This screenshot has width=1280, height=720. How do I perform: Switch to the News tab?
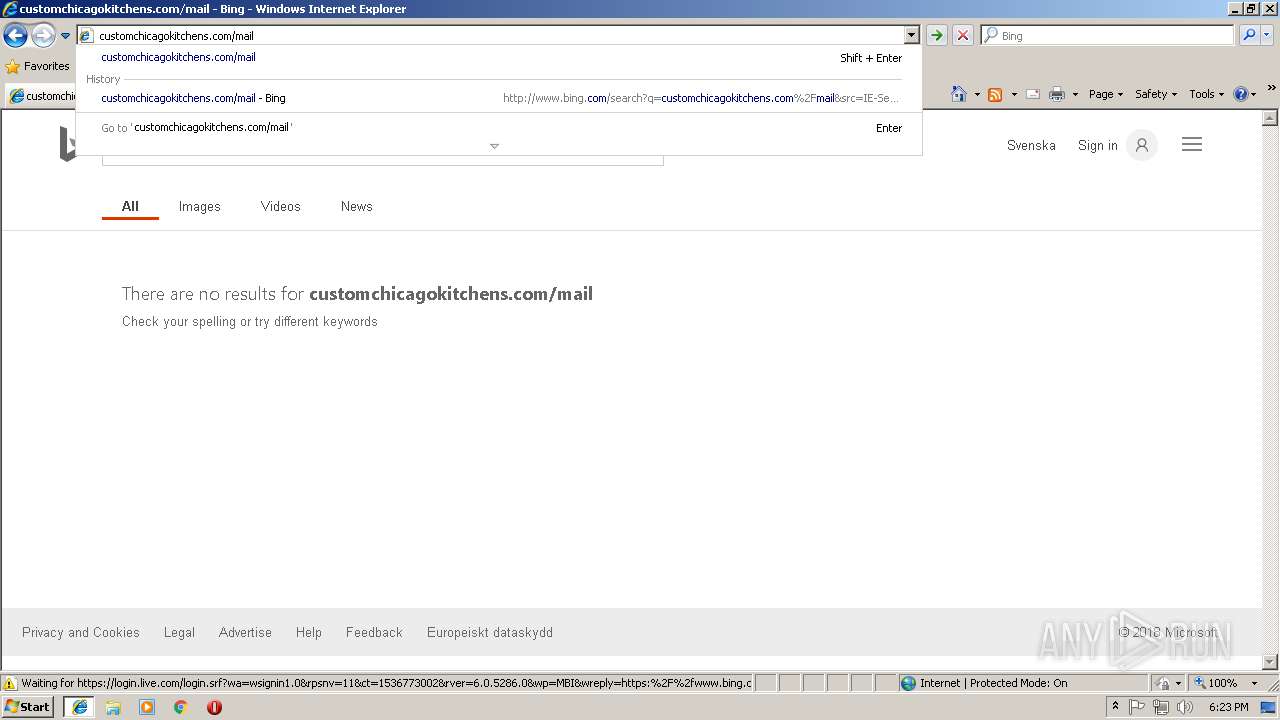coord(356,206)
